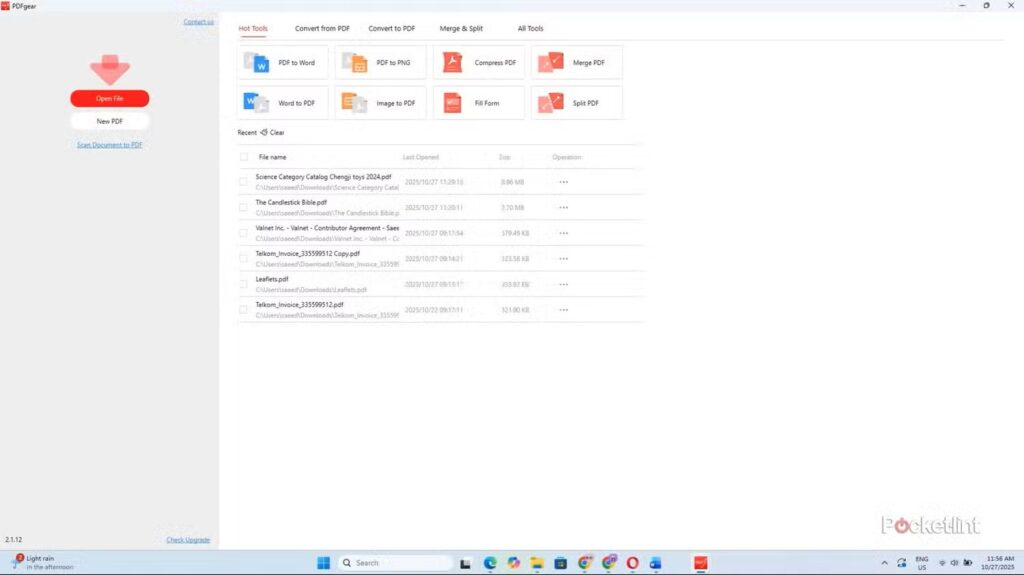Screen dimensions: 1024x575
Task: Expand operation options for Leaflets.pdf
Action: [563, 284]
